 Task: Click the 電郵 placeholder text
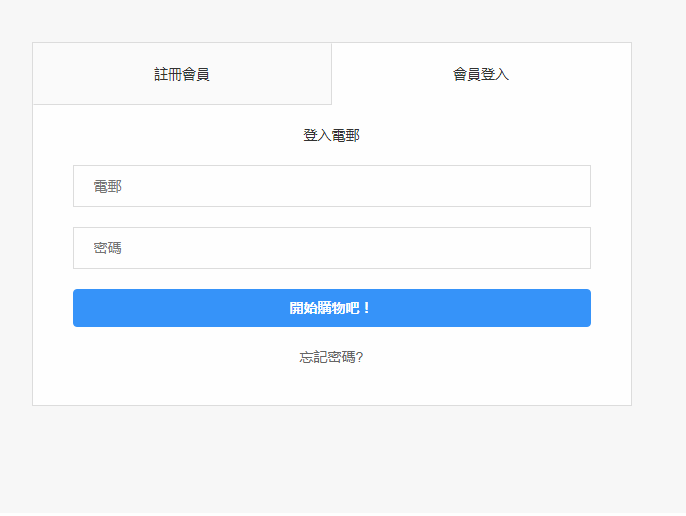coord(108,186)
